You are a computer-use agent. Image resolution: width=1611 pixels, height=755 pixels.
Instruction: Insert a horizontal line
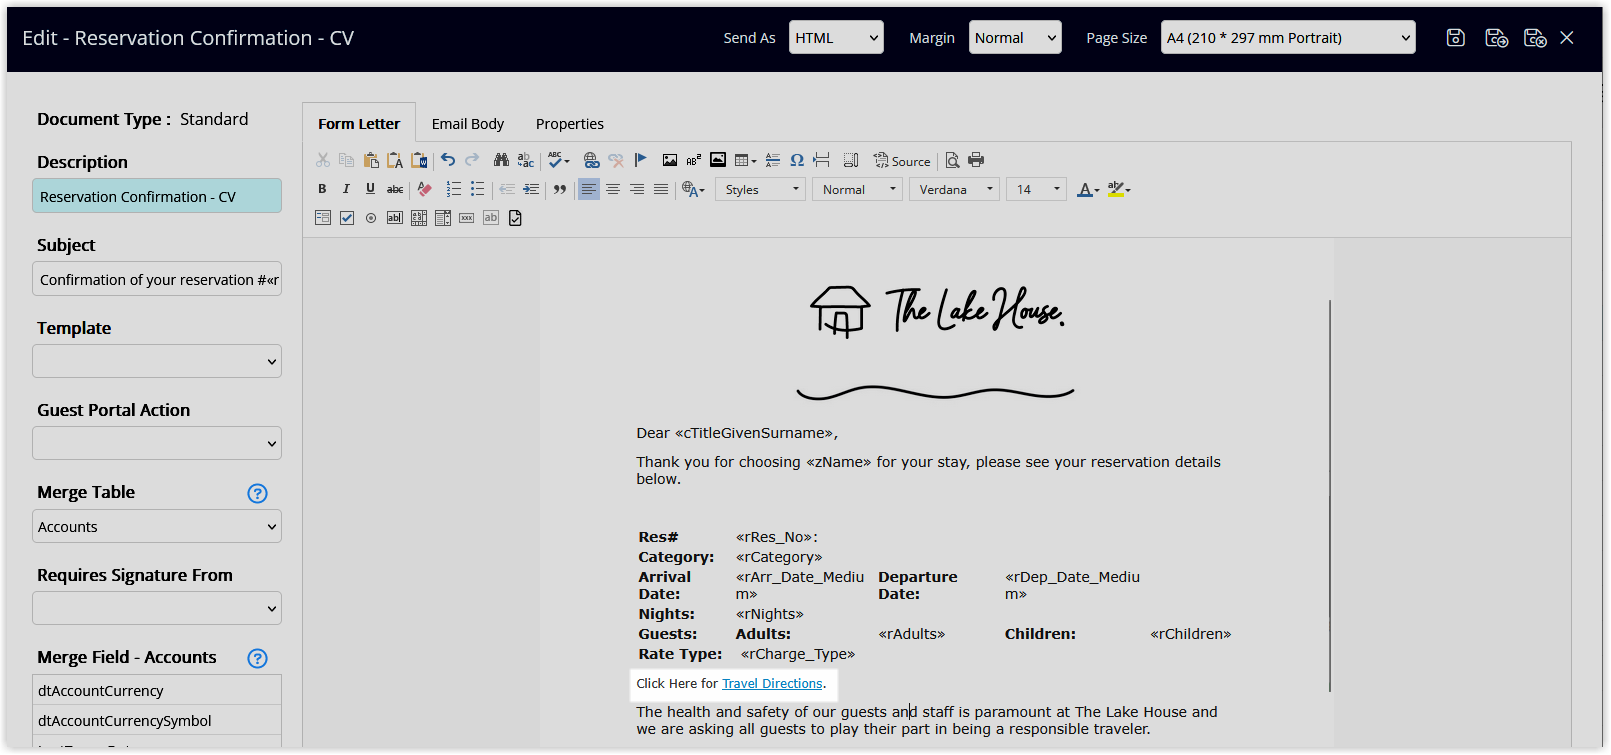[773, 160]
